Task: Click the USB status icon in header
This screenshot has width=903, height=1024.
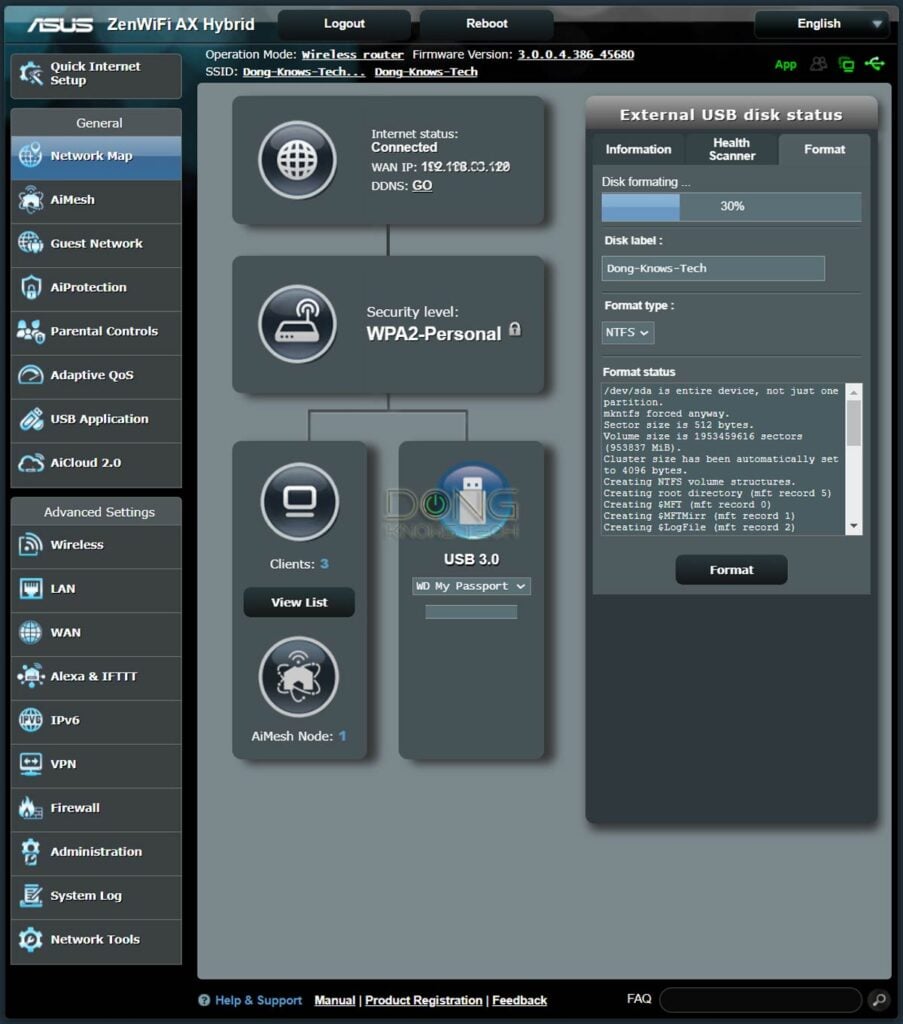Action: 875,63
